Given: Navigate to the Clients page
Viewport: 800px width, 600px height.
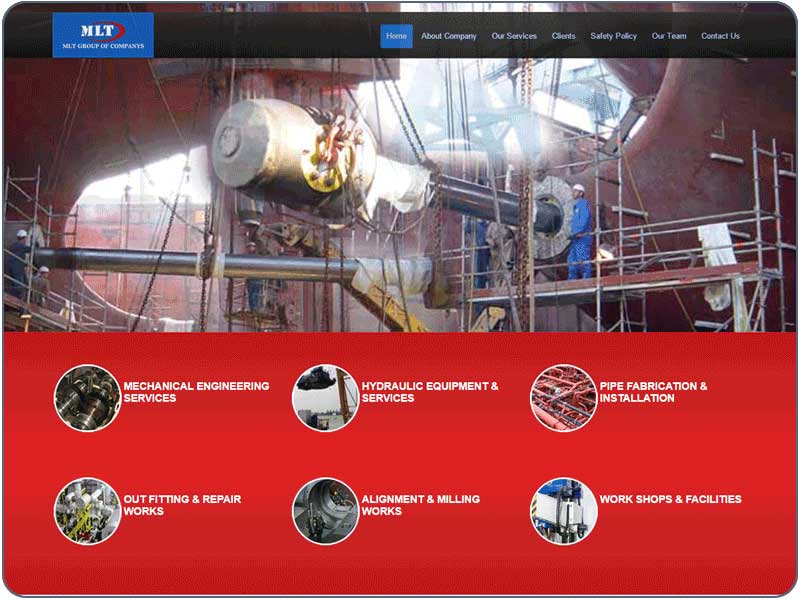Looking at the screenshot, I should [x=563, y=36].
